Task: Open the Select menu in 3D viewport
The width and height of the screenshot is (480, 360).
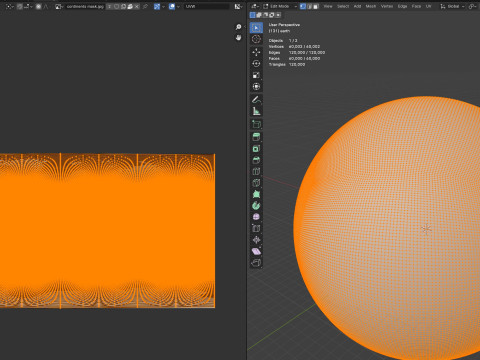Action: tap(343, 6)
